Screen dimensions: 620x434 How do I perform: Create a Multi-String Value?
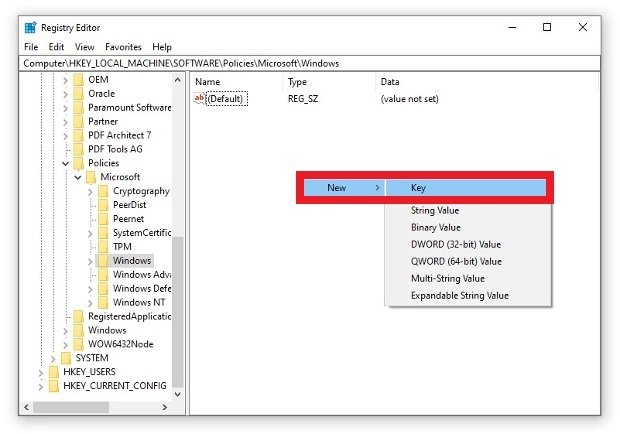(x=448, y=278)
